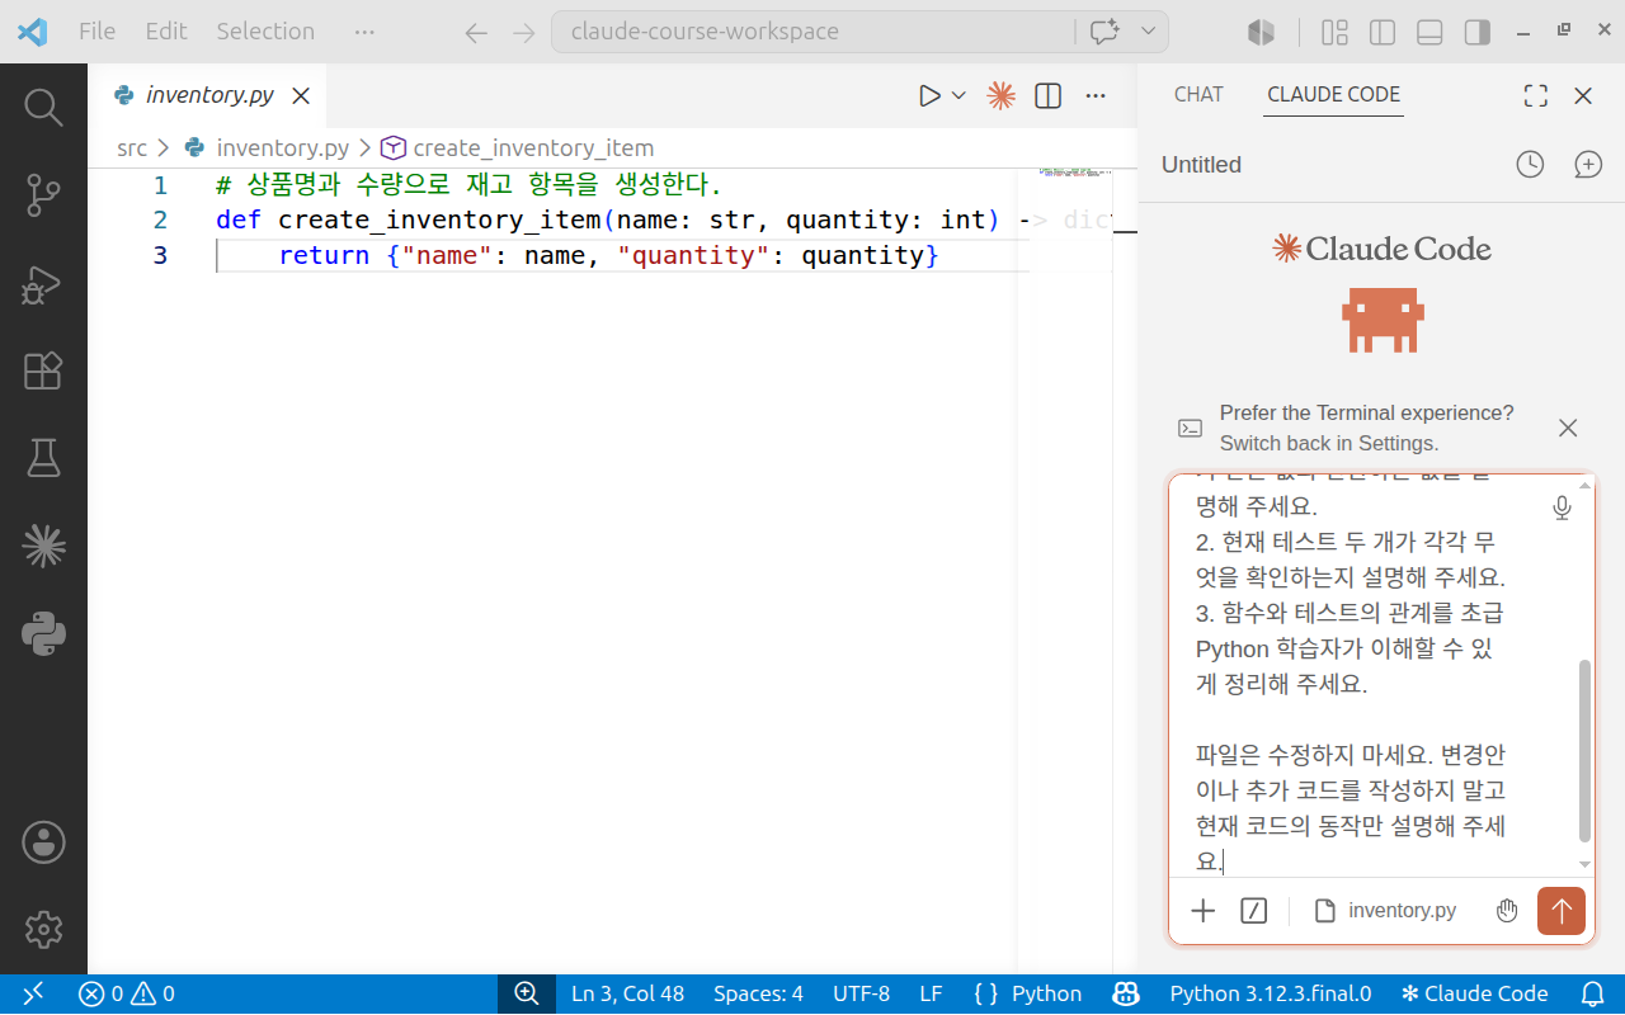Open Extensions view
This screenshot has width=1625, height=1015.
43,371
